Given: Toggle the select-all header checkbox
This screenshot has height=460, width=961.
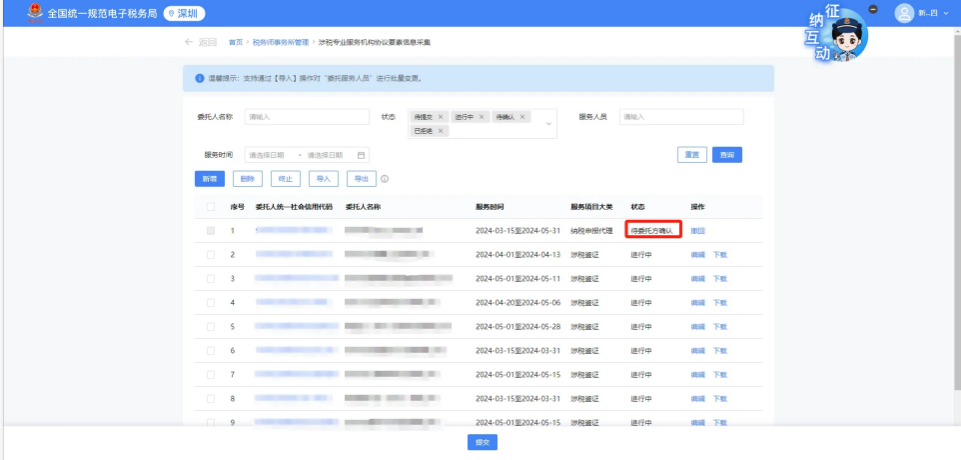Looking at the screenshot, I should pos(211,207).
